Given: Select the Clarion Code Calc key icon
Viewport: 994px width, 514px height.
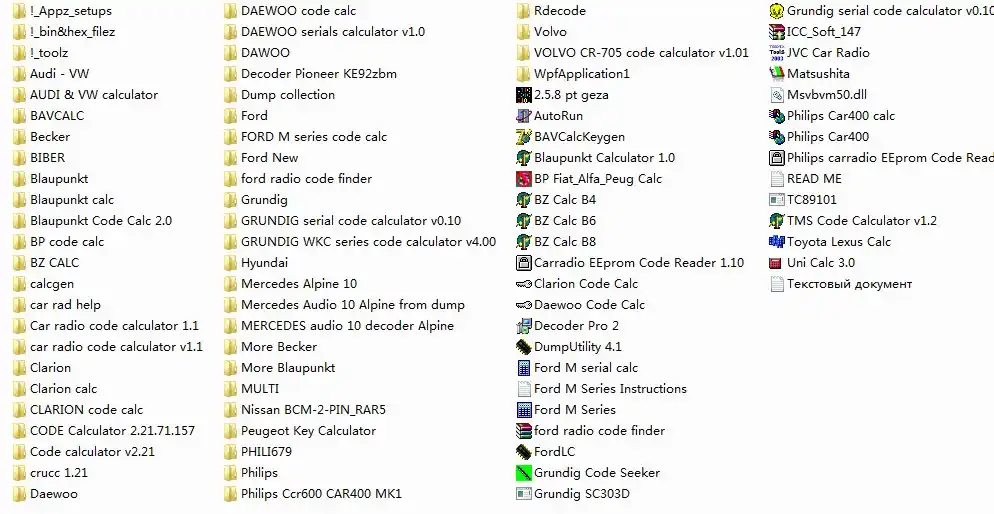Looking at the screenshot, I should coord(524,284).
